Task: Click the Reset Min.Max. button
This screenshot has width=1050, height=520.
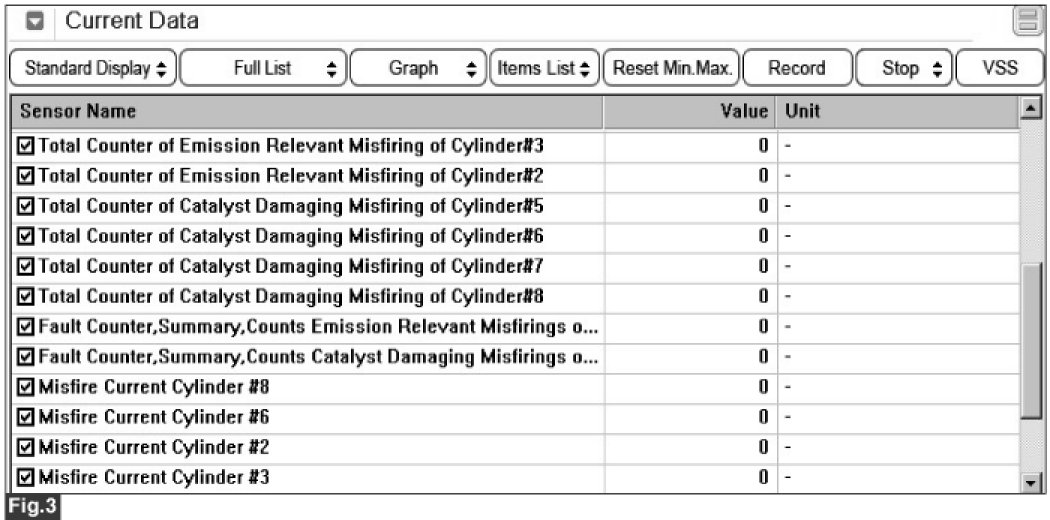Action: 672,69
